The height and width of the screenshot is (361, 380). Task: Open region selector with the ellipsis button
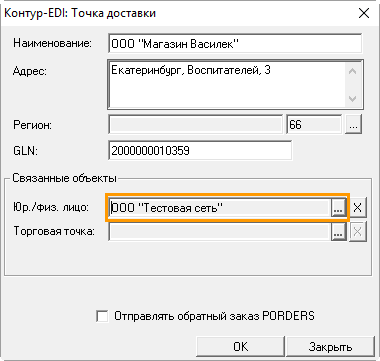[x=354, y=125]
